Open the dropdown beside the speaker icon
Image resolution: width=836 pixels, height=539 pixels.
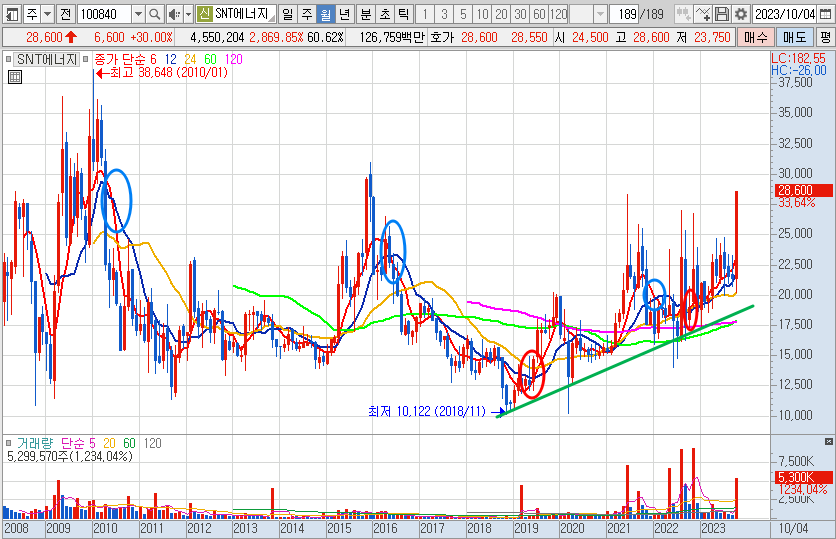pos(188,14)
